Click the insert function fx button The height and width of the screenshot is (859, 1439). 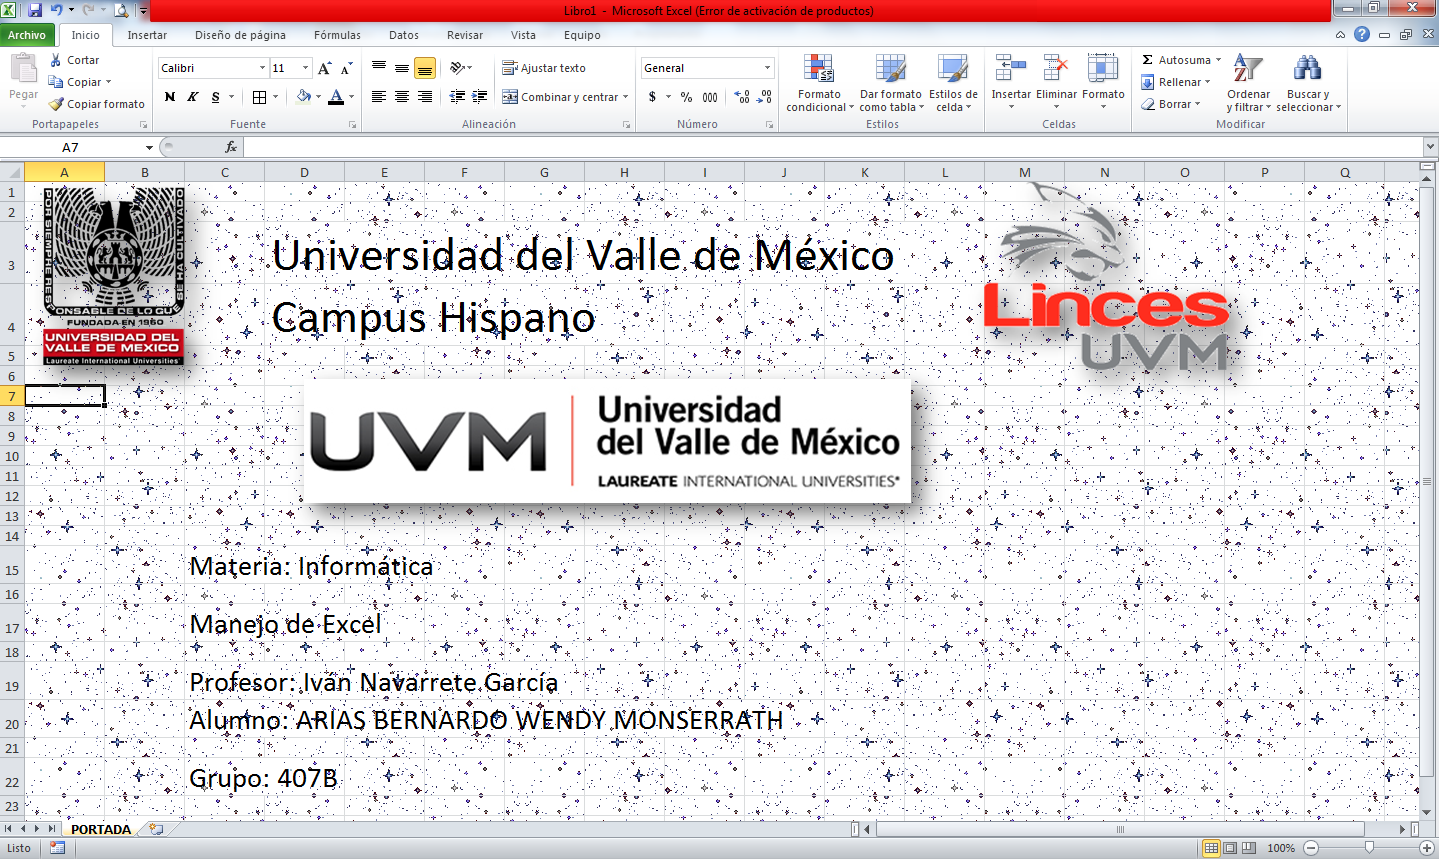(x=231, y=147)
